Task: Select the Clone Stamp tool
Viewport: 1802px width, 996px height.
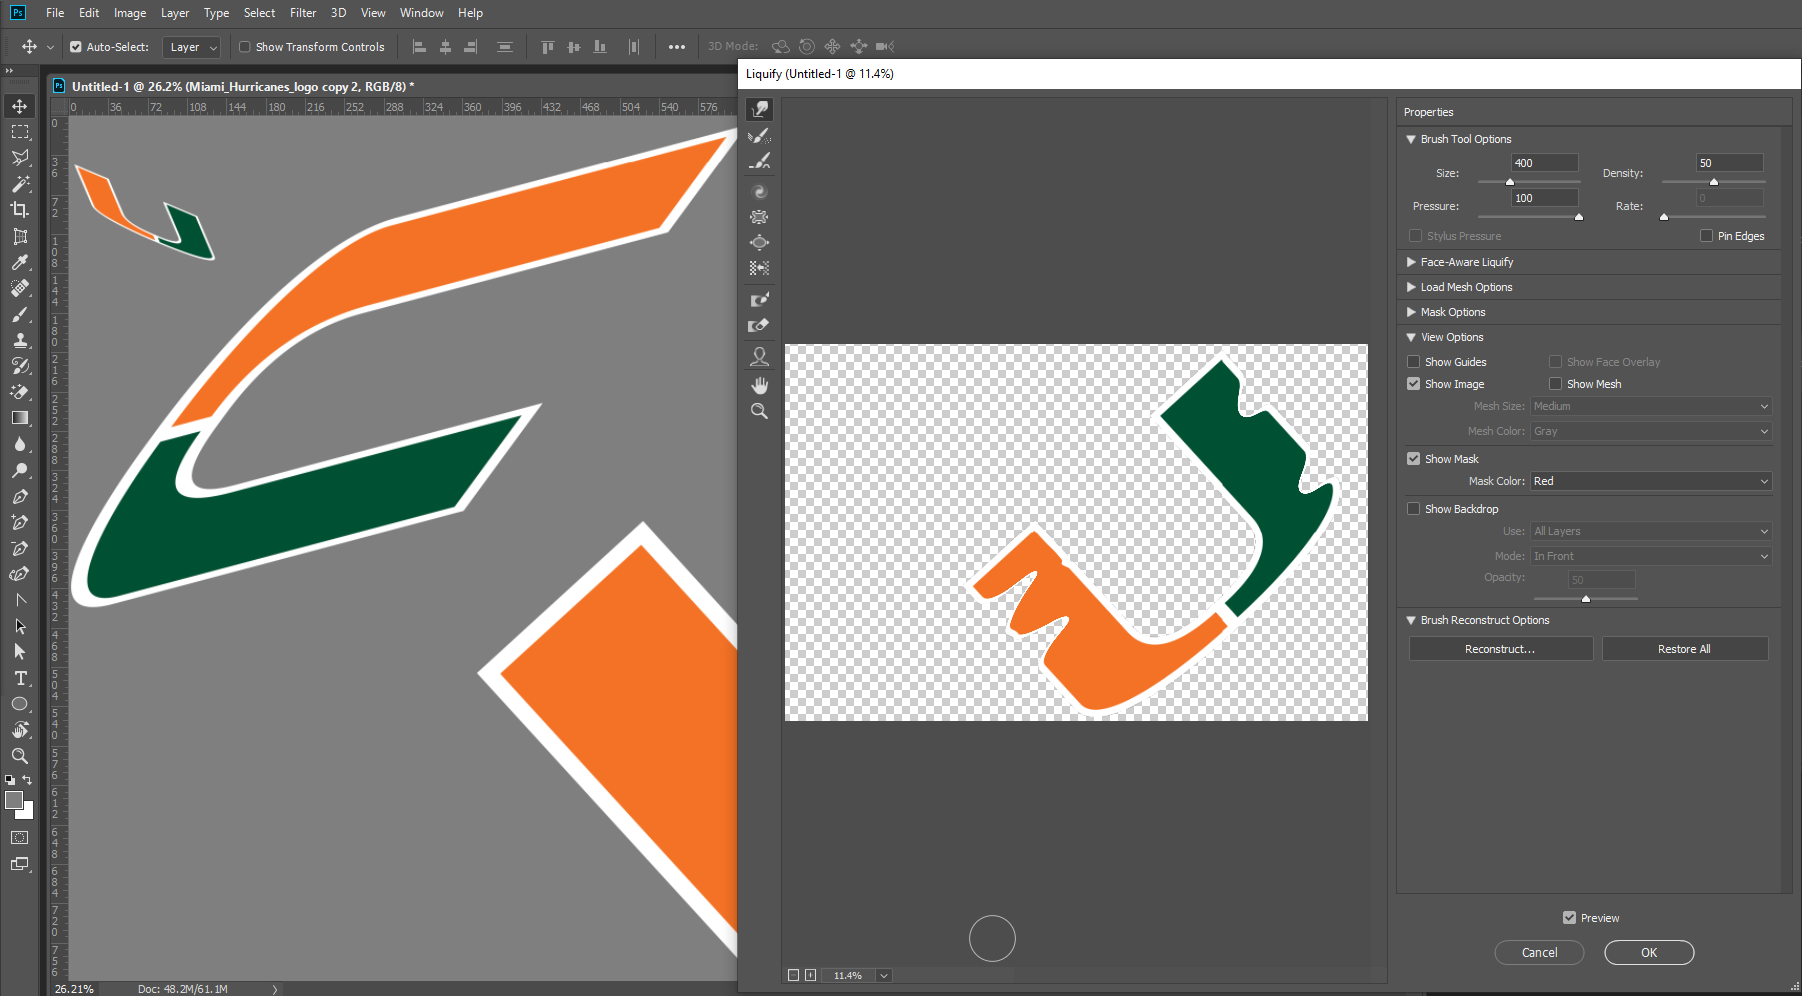Action: pyautogui.click(x=20, y=340)
